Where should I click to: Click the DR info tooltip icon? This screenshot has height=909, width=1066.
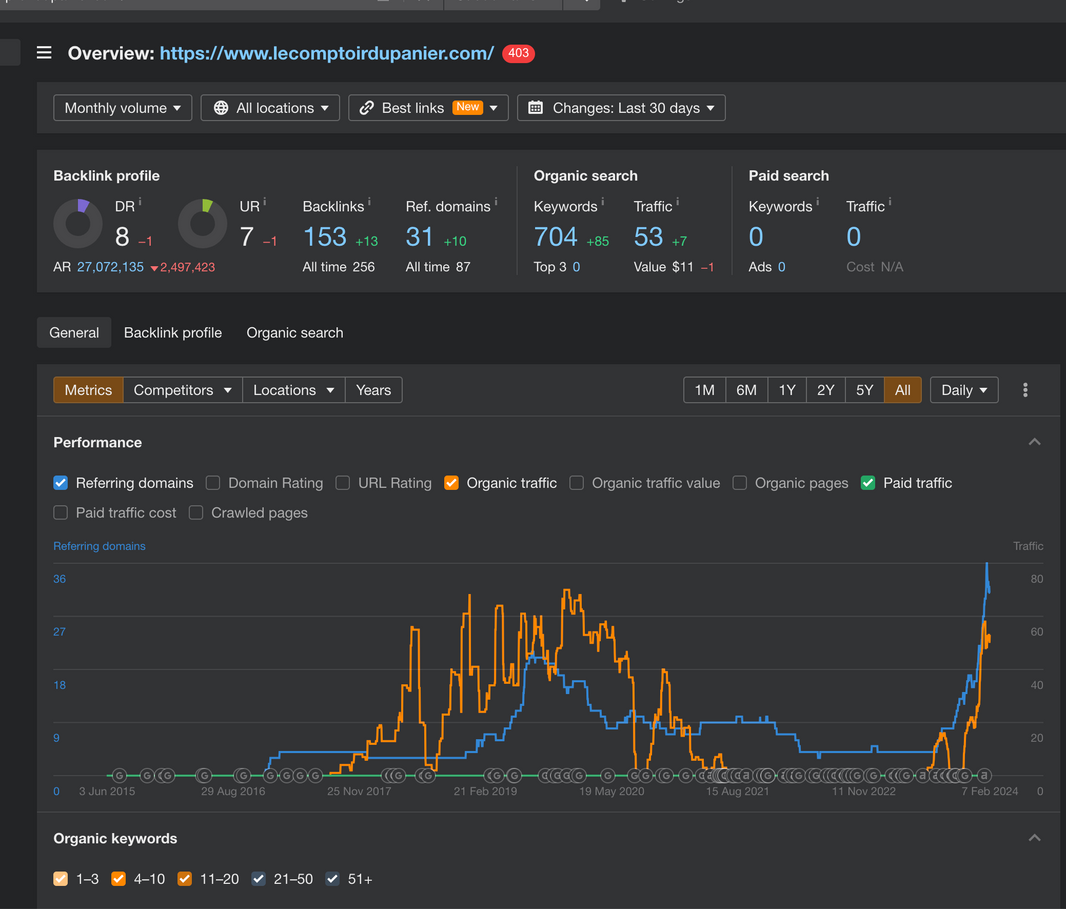[x=140, y=202]
